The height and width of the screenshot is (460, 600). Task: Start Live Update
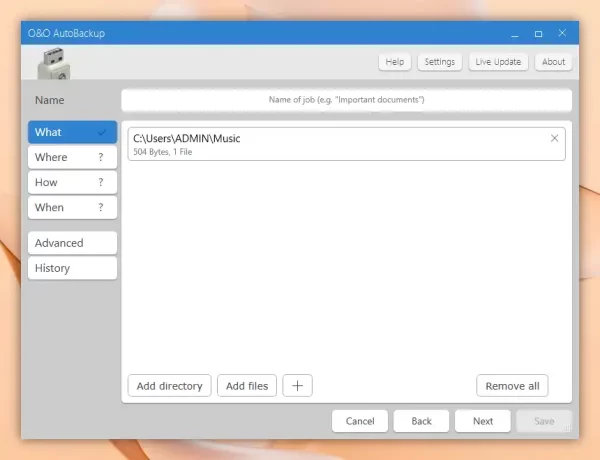498,62
